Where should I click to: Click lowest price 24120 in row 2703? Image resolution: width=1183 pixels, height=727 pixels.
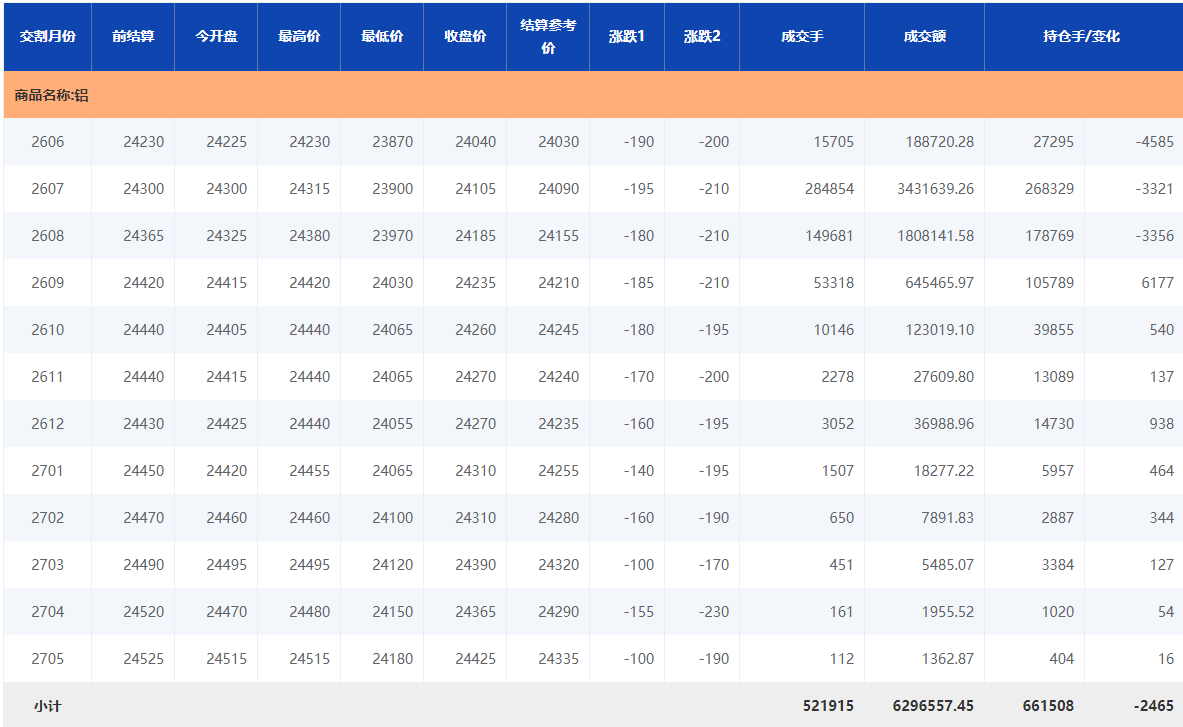(x=393, y=565)
